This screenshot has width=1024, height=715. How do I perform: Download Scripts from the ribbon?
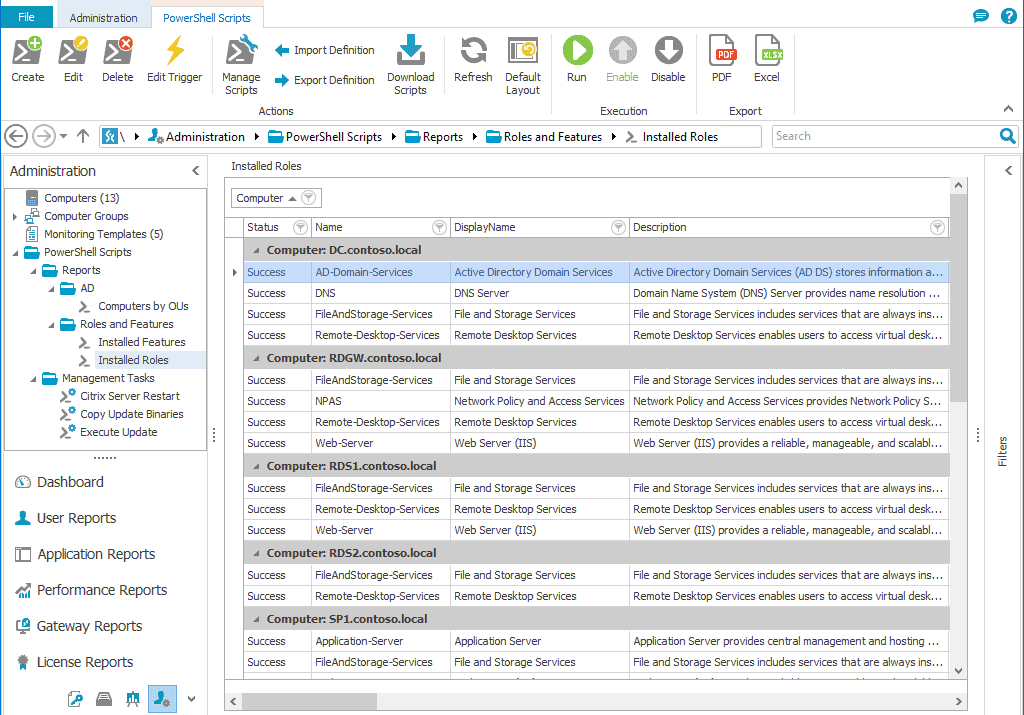[x=410, y=65]
